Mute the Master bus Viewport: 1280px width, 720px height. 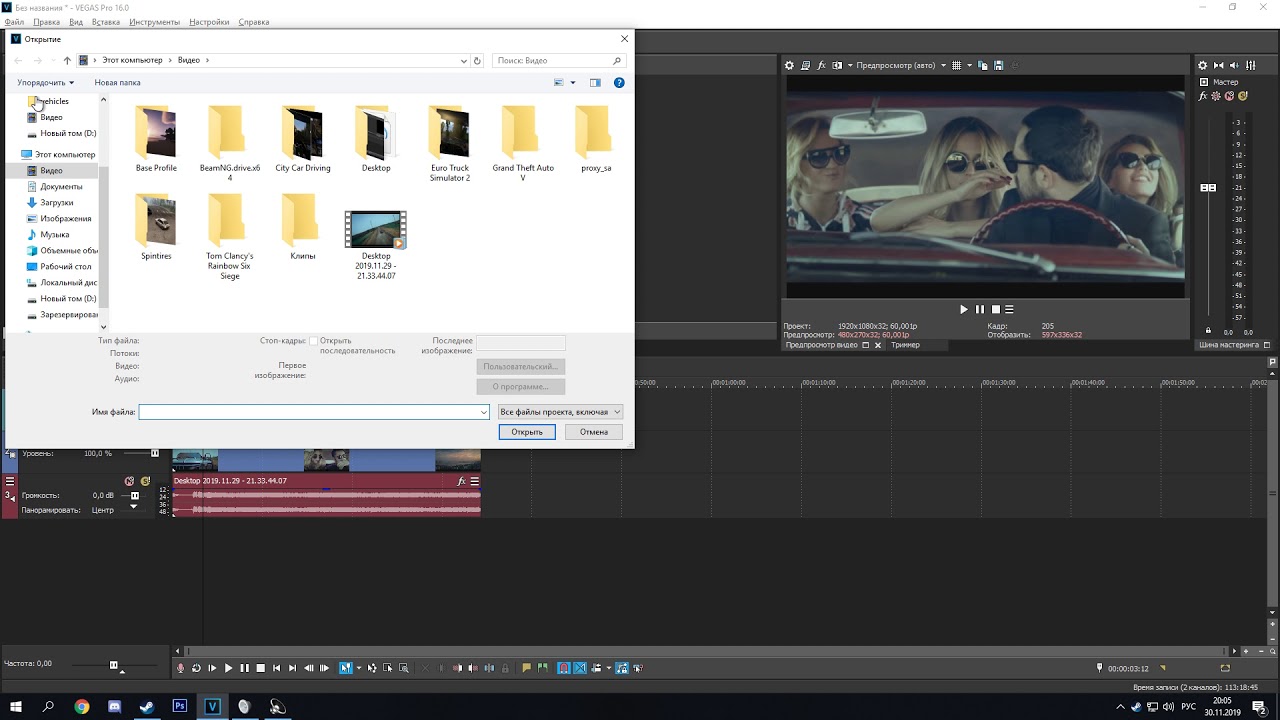(x=1230, y=96)
